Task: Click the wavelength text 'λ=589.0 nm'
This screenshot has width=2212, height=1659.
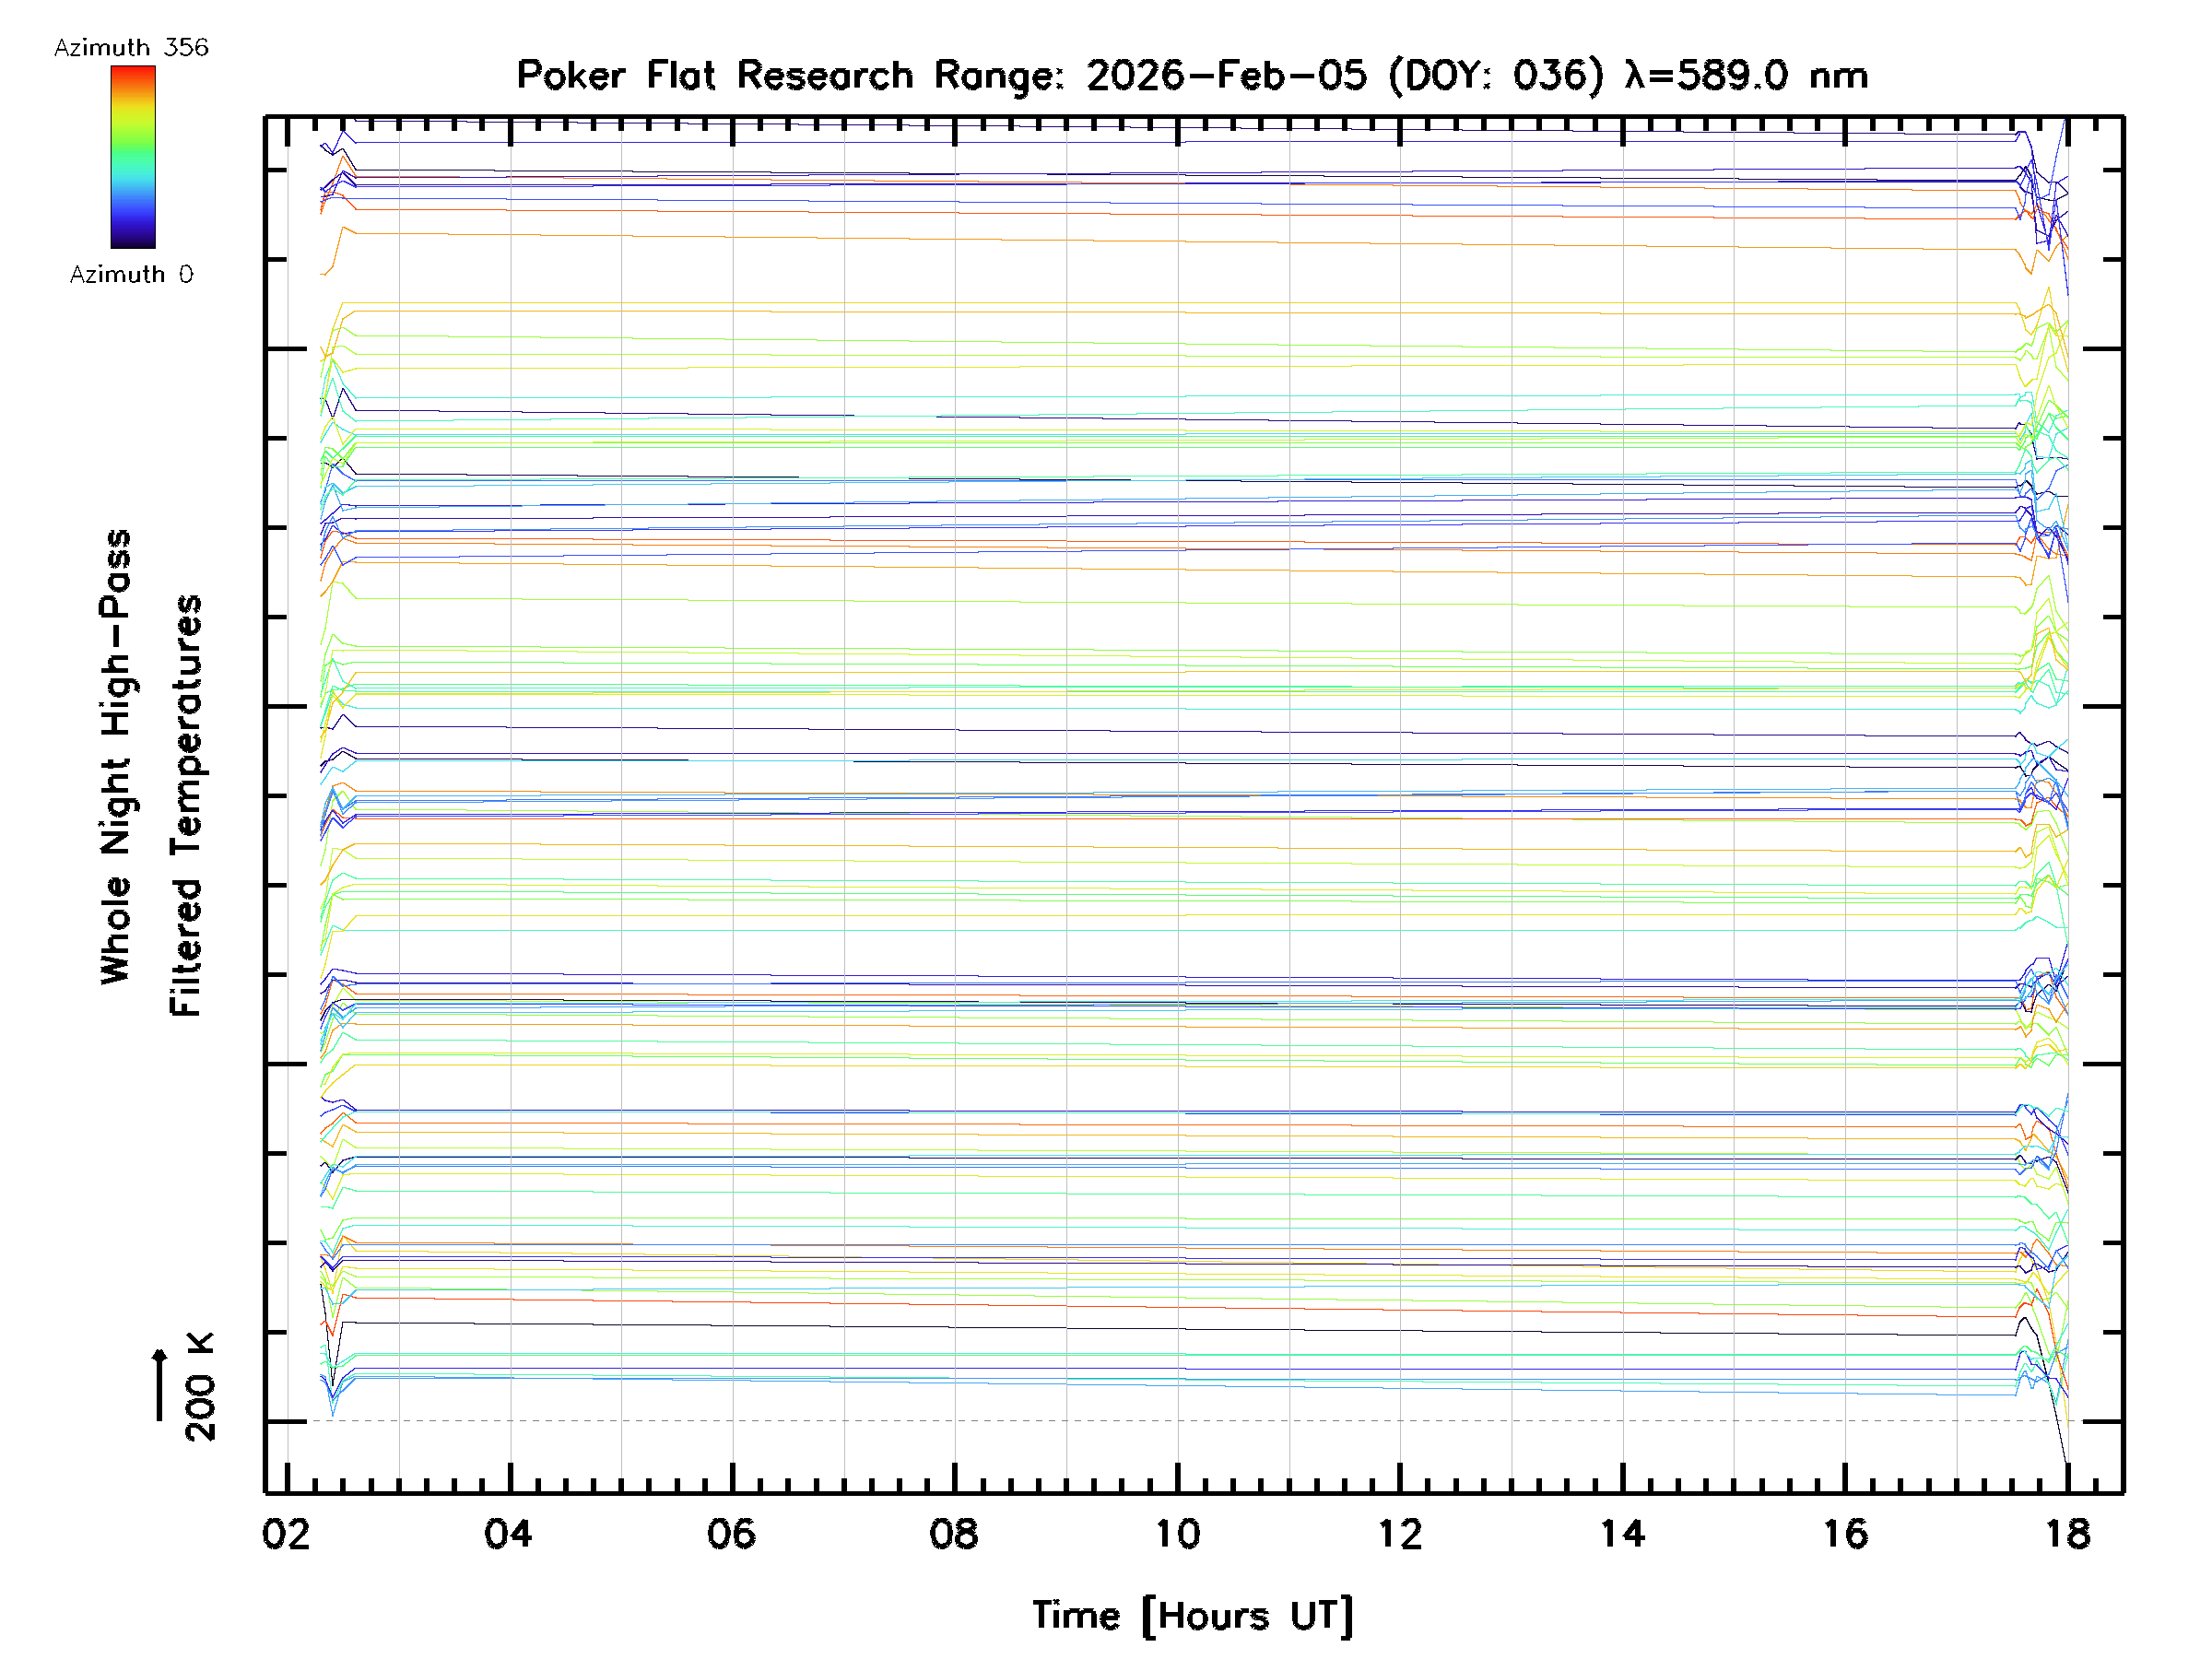Action: (1746, 76)
